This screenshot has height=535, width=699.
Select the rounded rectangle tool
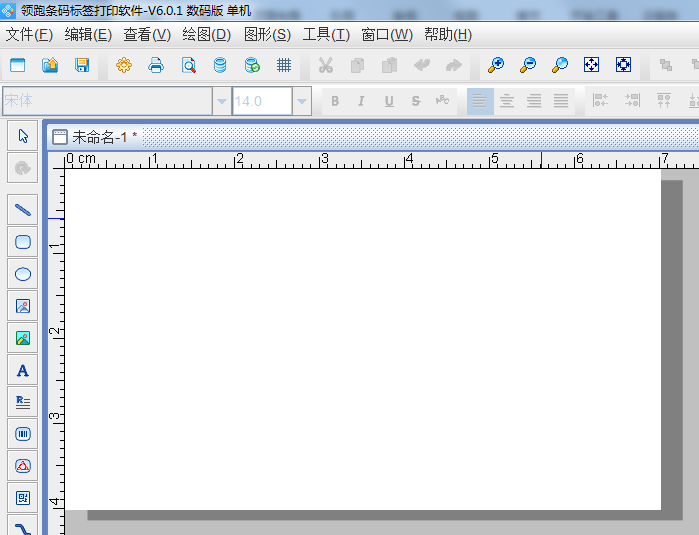23,242
